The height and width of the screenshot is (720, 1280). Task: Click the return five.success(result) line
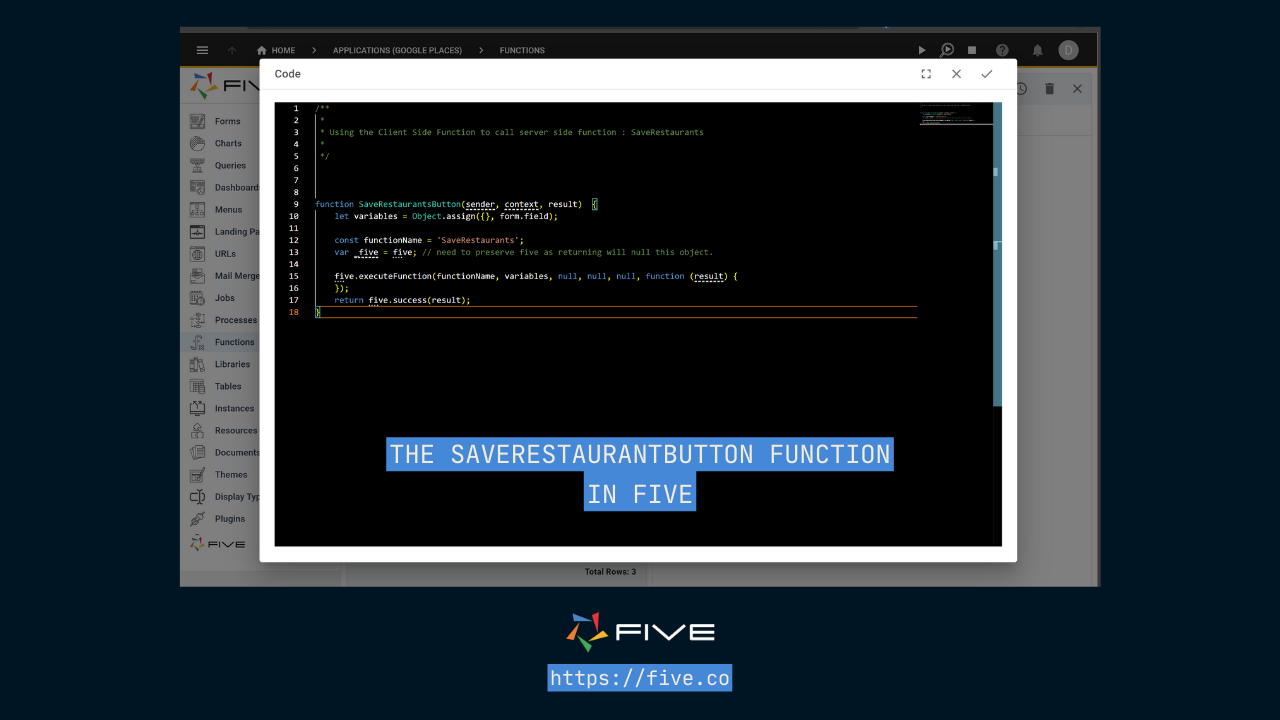(402, 300)
